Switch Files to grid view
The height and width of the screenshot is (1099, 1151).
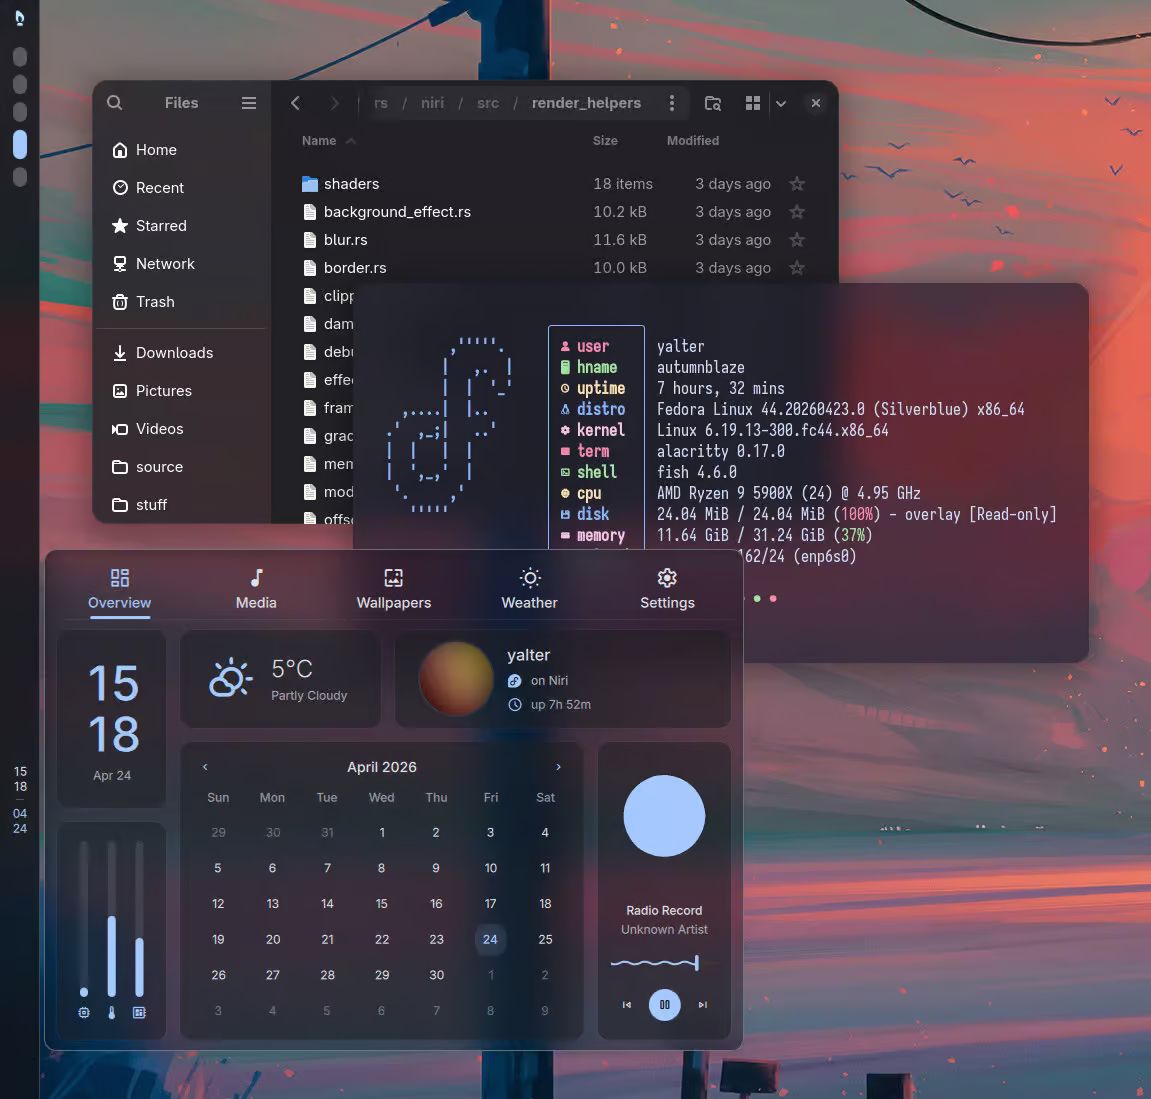click(x=753, y=103)
